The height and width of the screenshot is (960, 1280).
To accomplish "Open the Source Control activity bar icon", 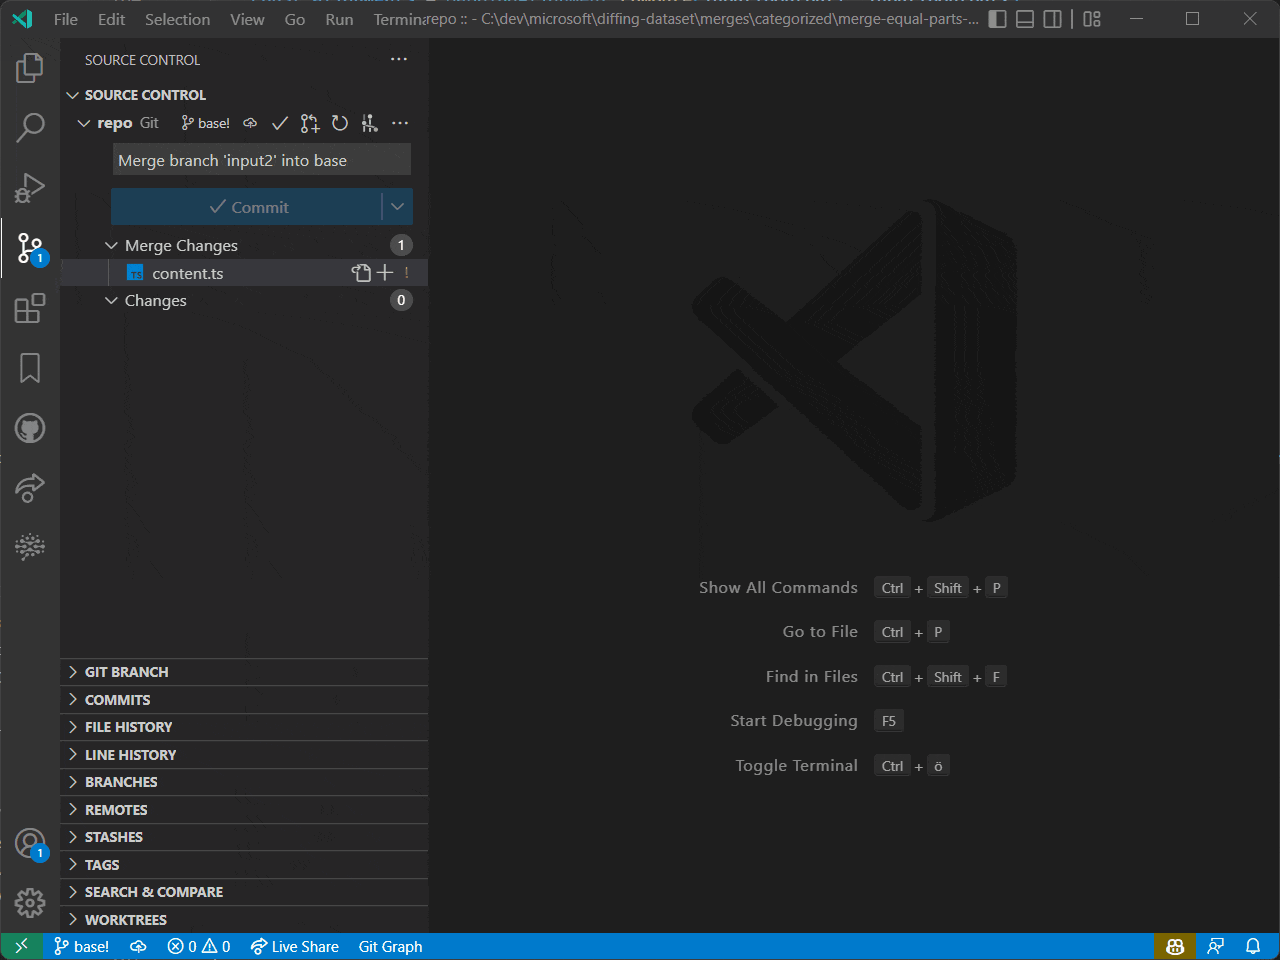I will click(30, 248).
